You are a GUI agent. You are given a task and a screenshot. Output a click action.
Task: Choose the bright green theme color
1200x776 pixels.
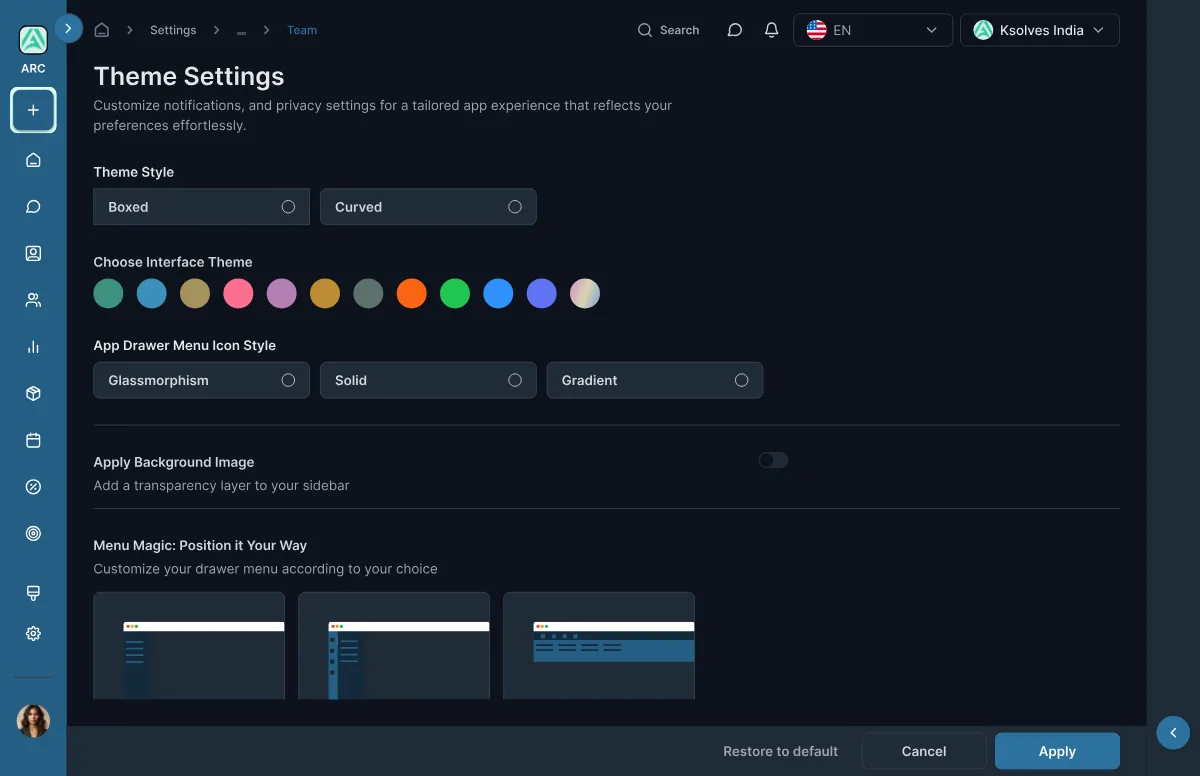[455, 293]
